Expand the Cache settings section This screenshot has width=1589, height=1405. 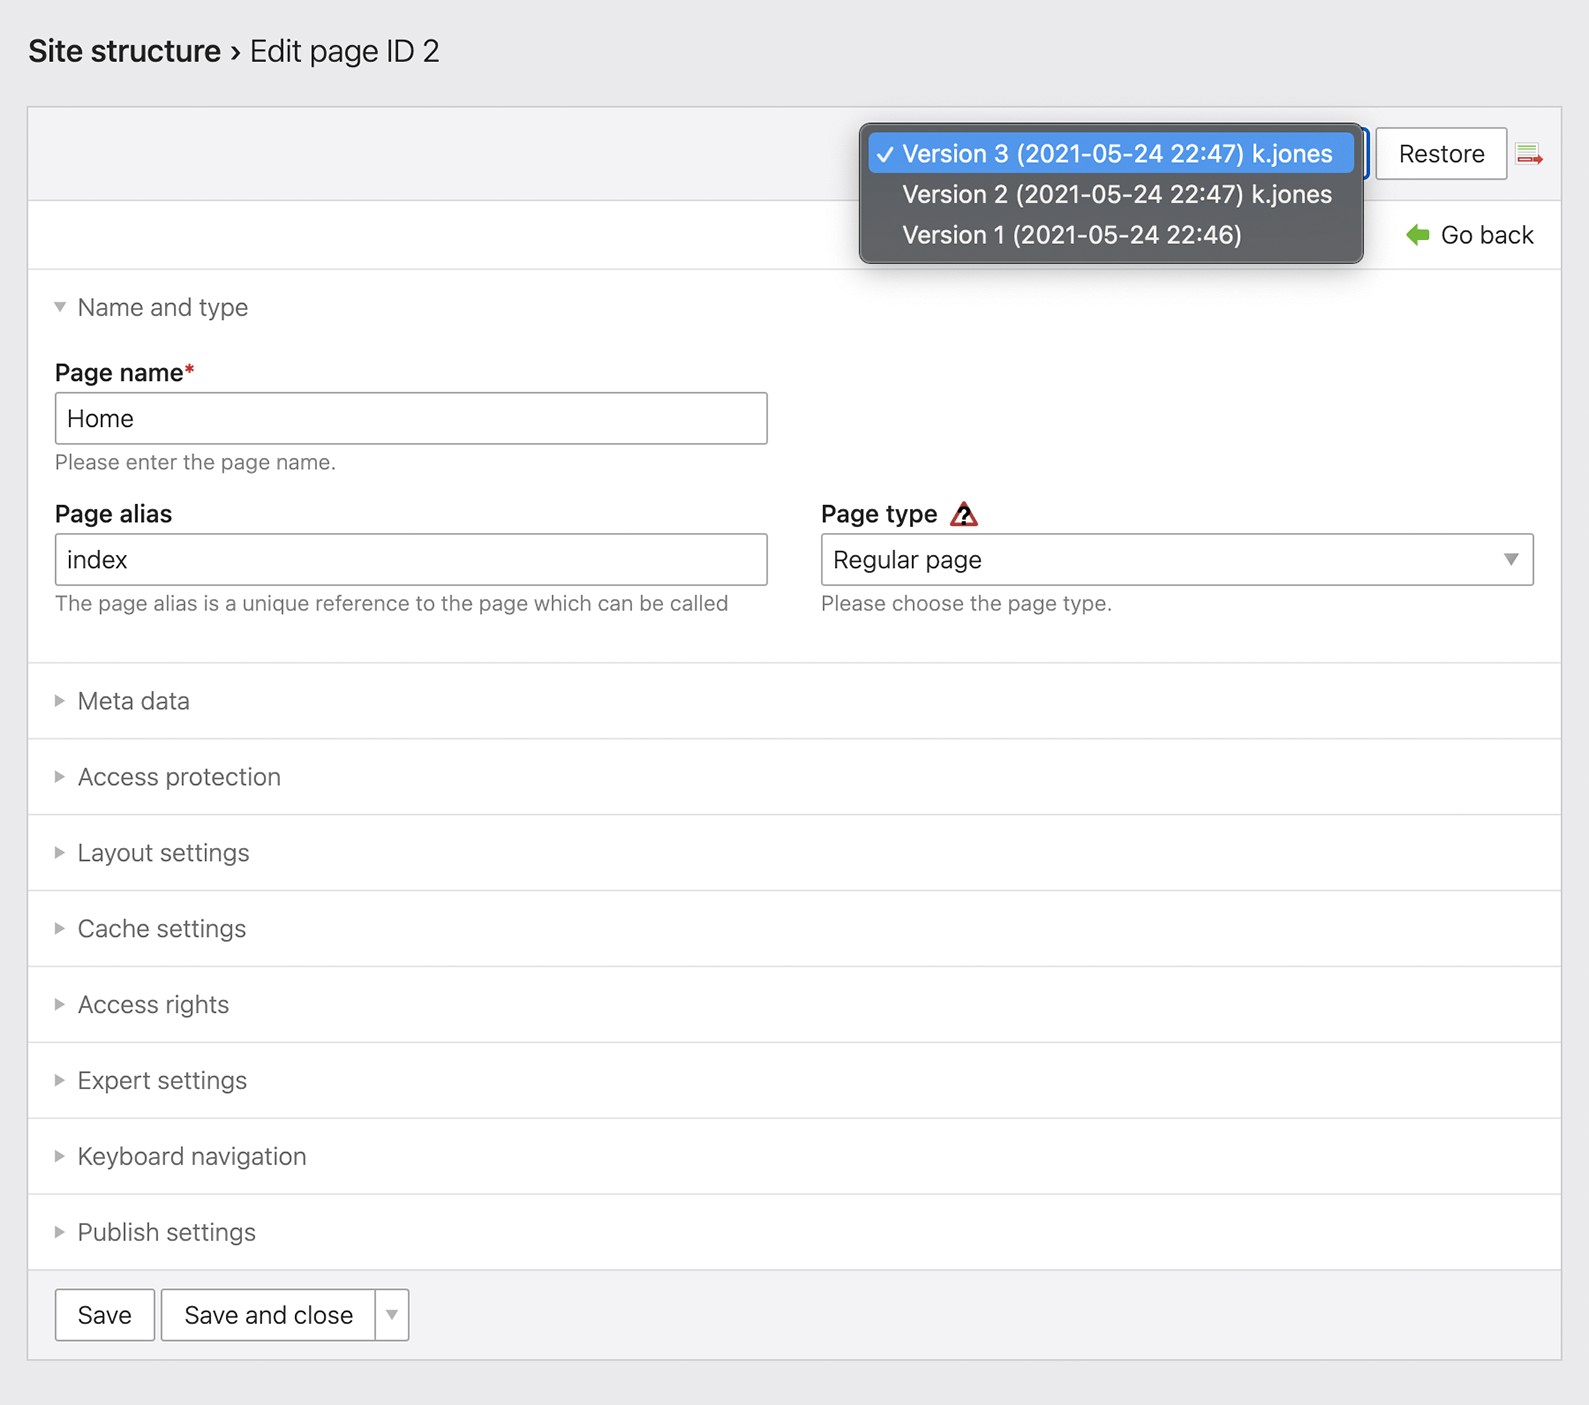[x=150, y=929]
